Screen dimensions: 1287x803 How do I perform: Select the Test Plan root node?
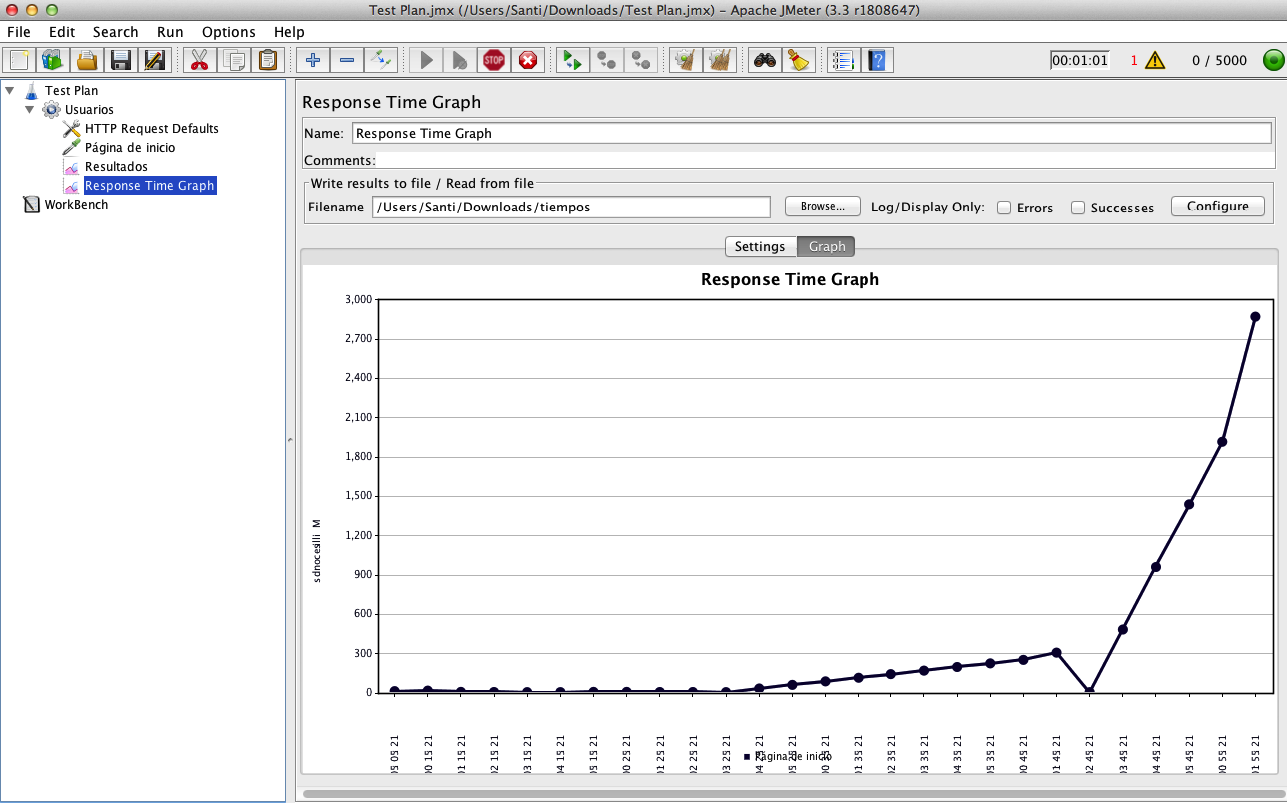tap(71, 90)
